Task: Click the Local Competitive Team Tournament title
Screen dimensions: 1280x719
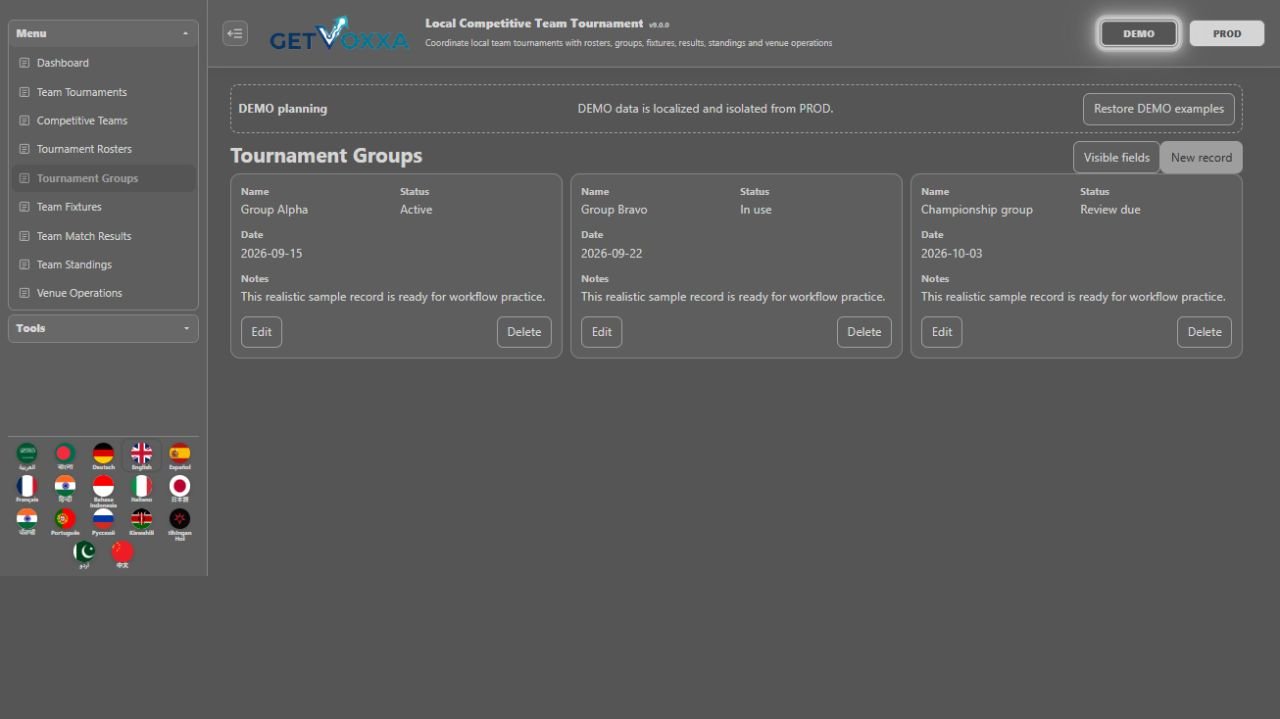Action: (x=534, y=23)
